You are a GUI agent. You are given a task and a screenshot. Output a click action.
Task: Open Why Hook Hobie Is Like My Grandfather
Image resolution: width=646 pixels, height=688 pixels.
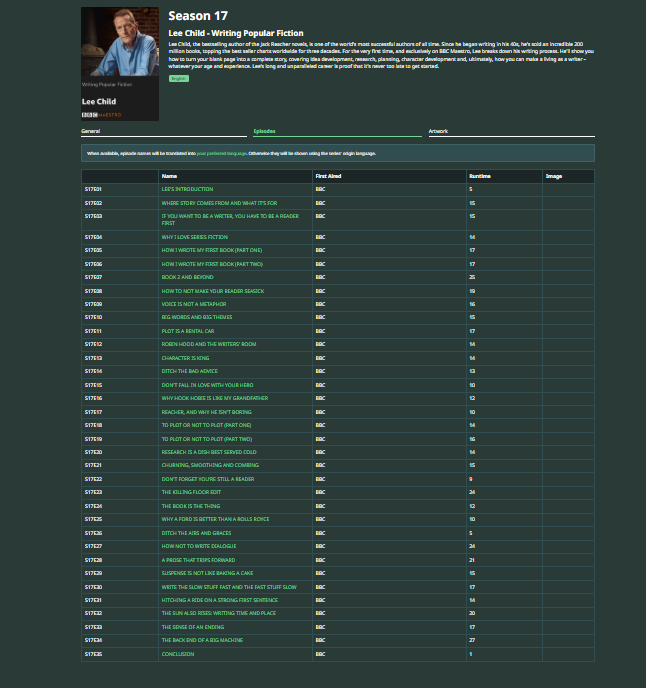click(x=215, y=398)
